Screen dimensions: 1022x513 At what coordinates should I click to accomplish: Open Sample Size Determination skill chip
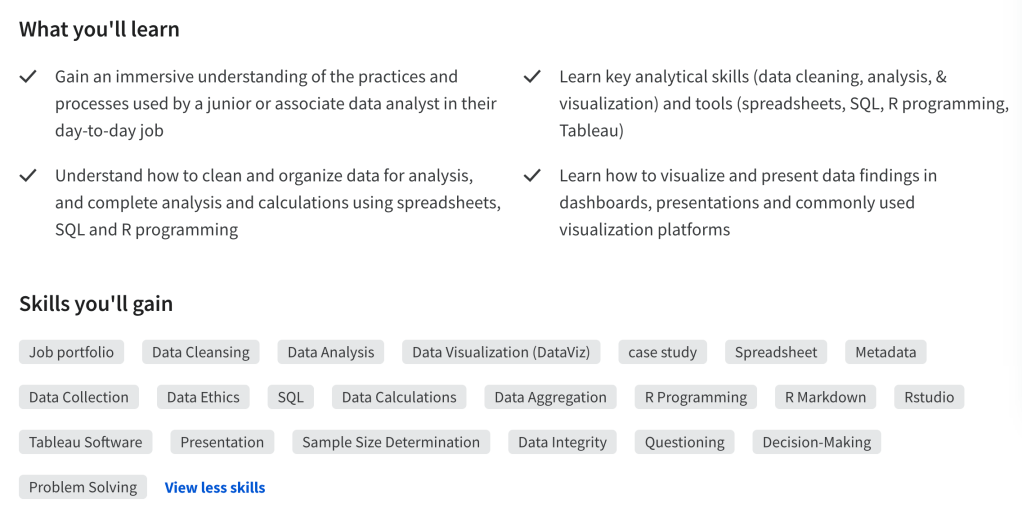click(391, 442)
